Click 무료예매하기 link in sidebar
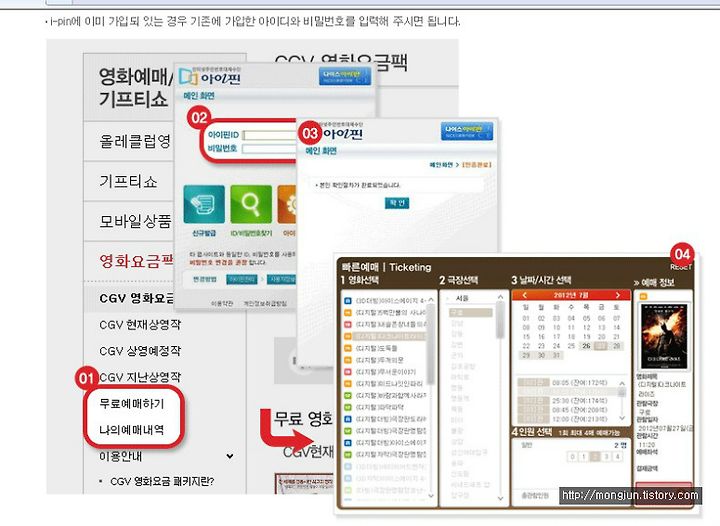The image size is (720, 526). pyautogui.click(x=132, y=403)
